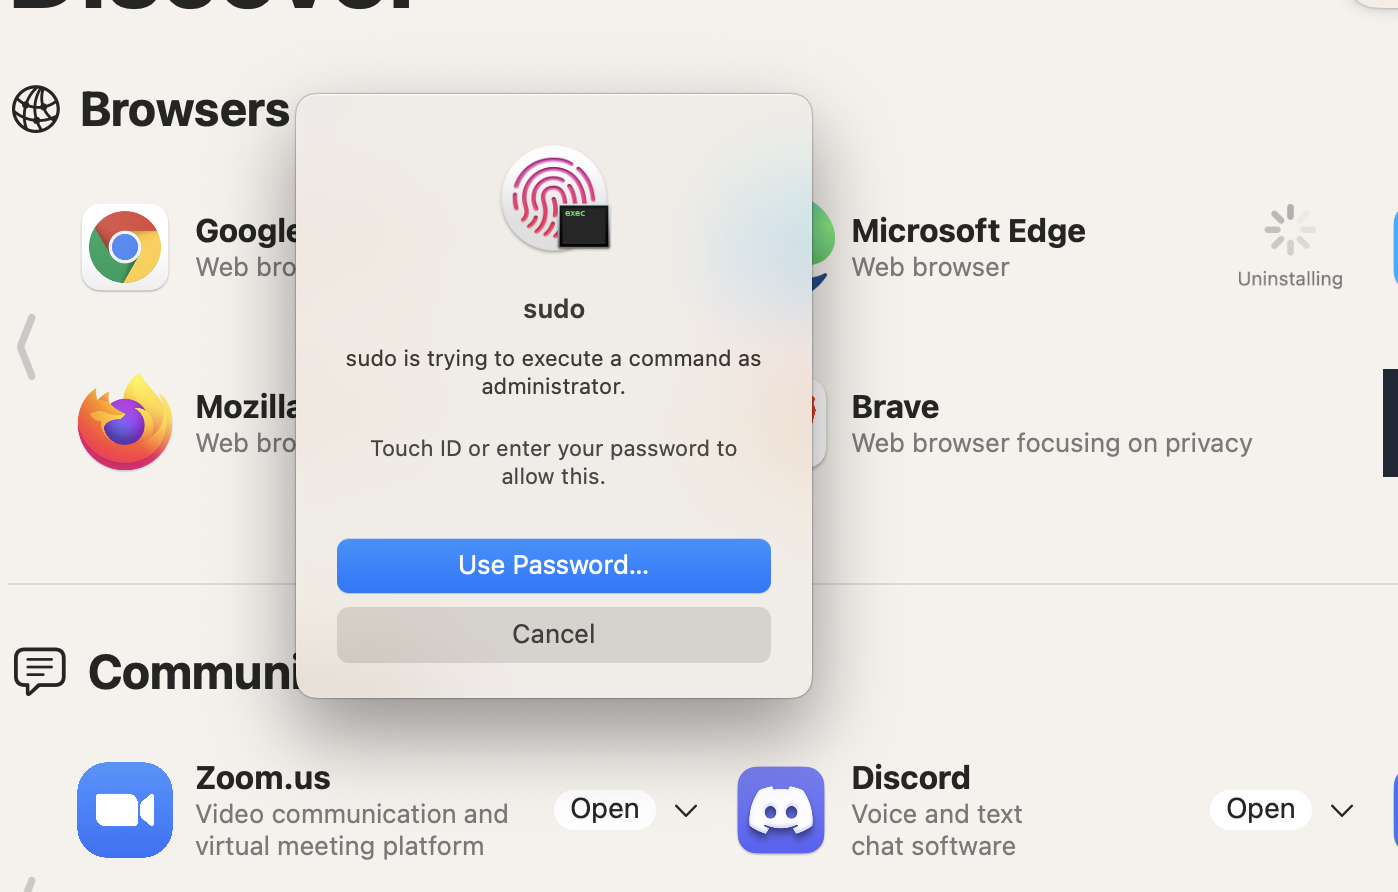Select the Google Chrome app icon
Viewport: 1398px width, 892px height.
click(x=125, y=247)
